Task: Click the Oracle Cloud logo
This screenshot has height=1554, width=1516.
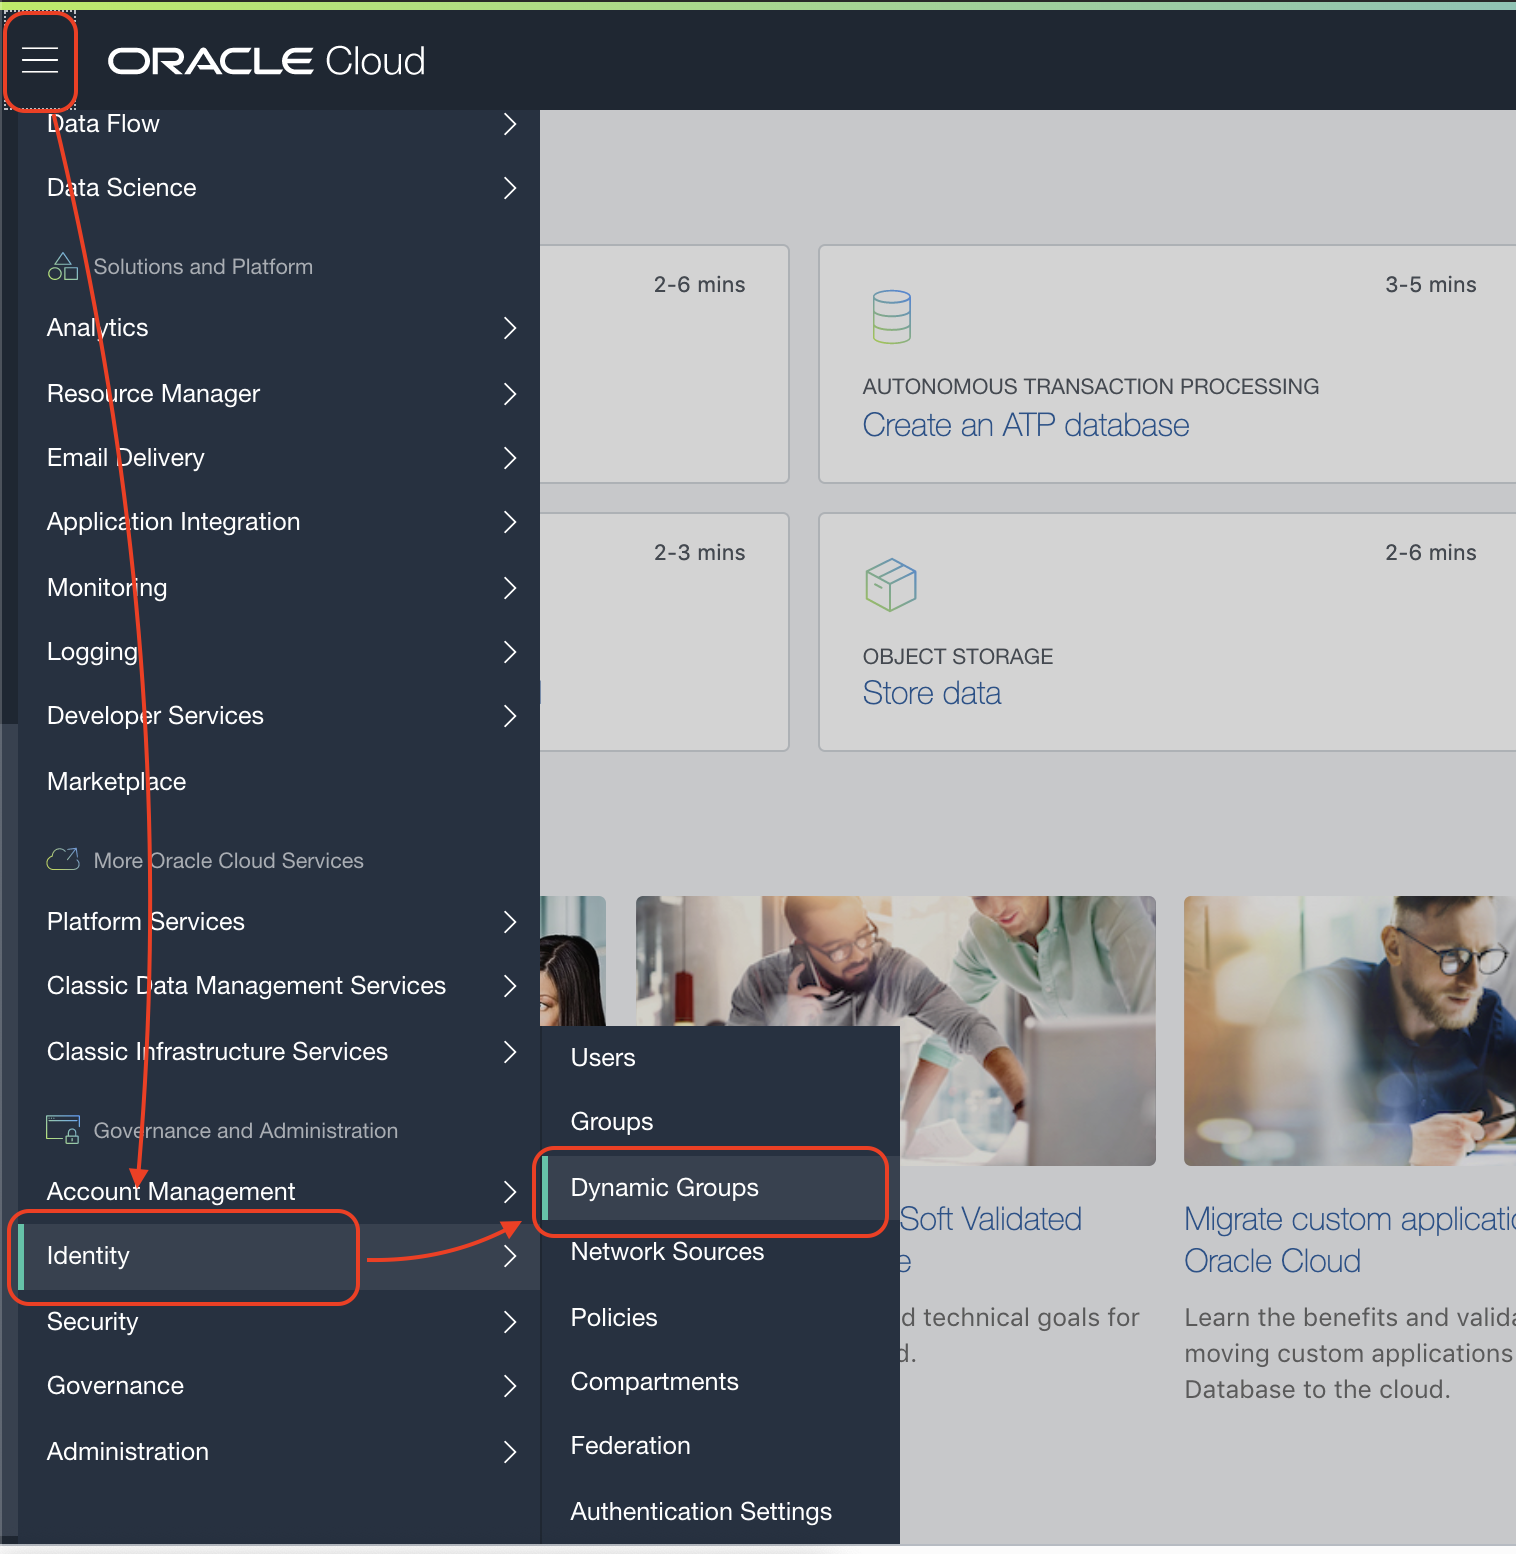Action: (266, 61)
